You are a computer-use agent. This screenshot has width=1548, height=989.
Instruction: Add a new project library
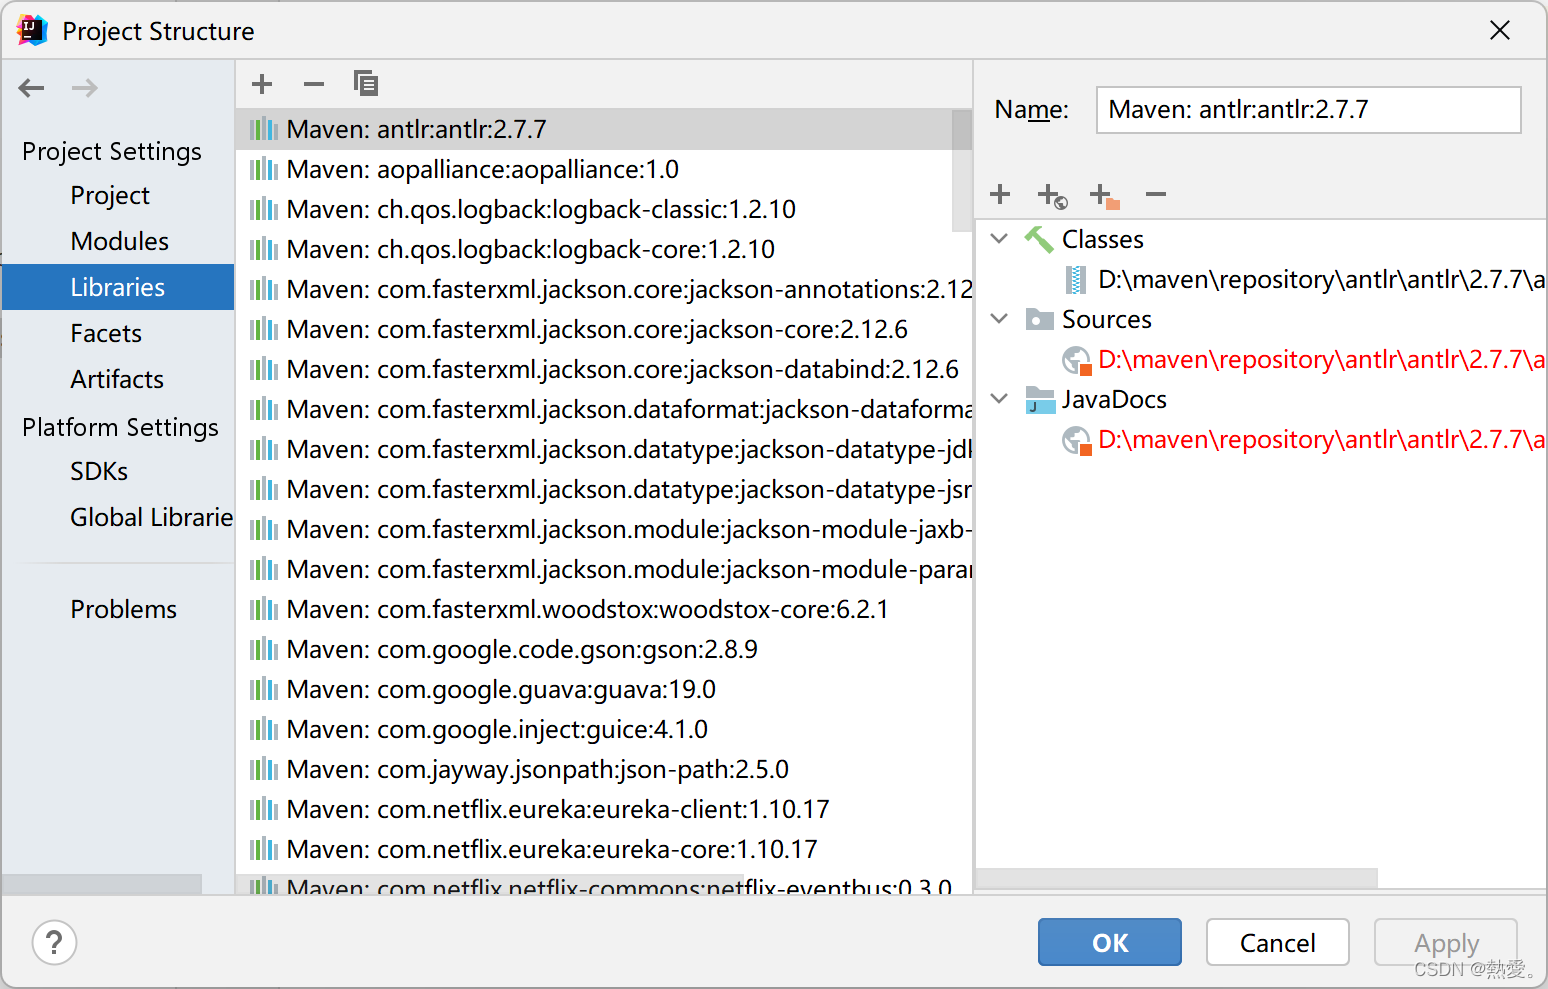pos(262,84)
